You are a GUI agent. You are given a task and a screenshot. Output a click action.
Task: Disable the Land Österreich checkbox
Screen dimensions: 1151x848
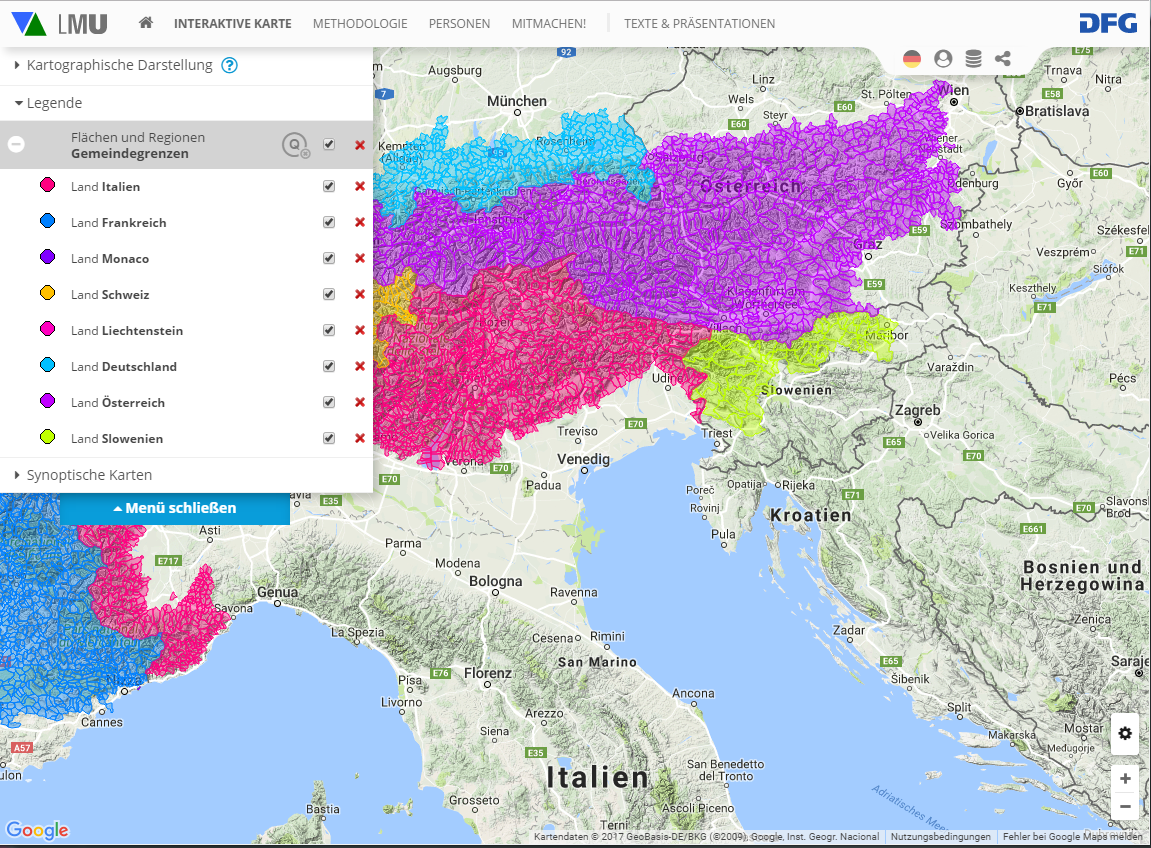coord(329,402)
